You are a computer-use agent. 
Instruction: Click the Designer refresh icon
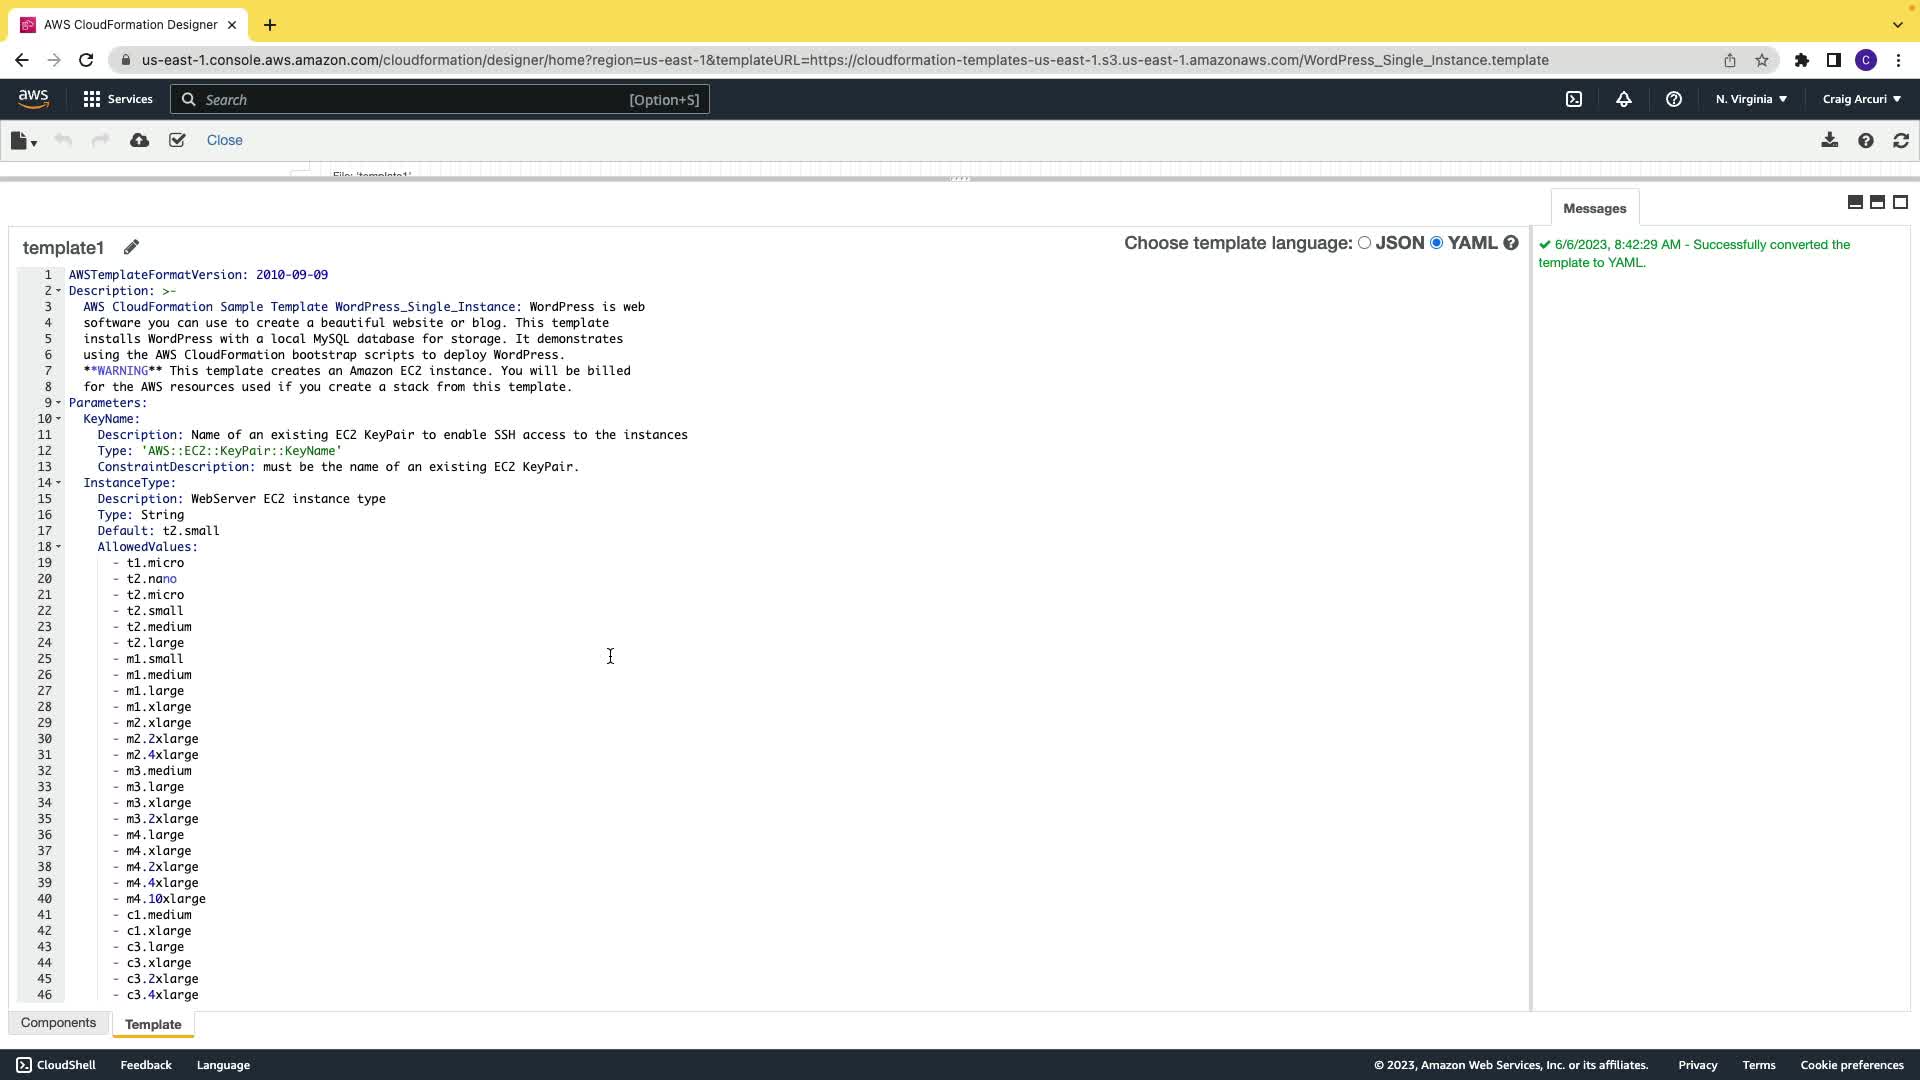point(1901,141)
